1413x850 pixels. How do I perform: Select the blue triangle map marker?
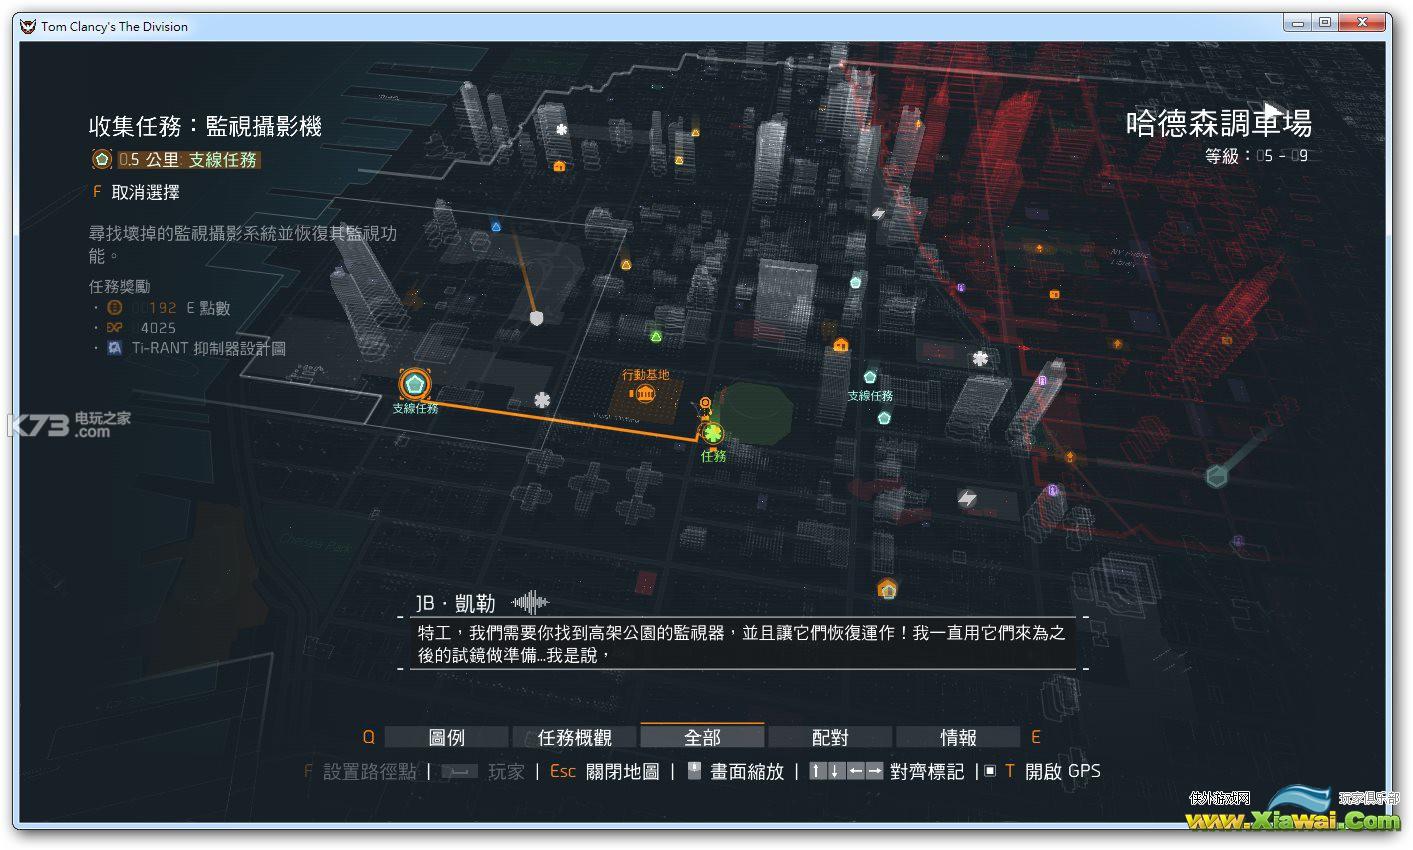click(496, 227)
